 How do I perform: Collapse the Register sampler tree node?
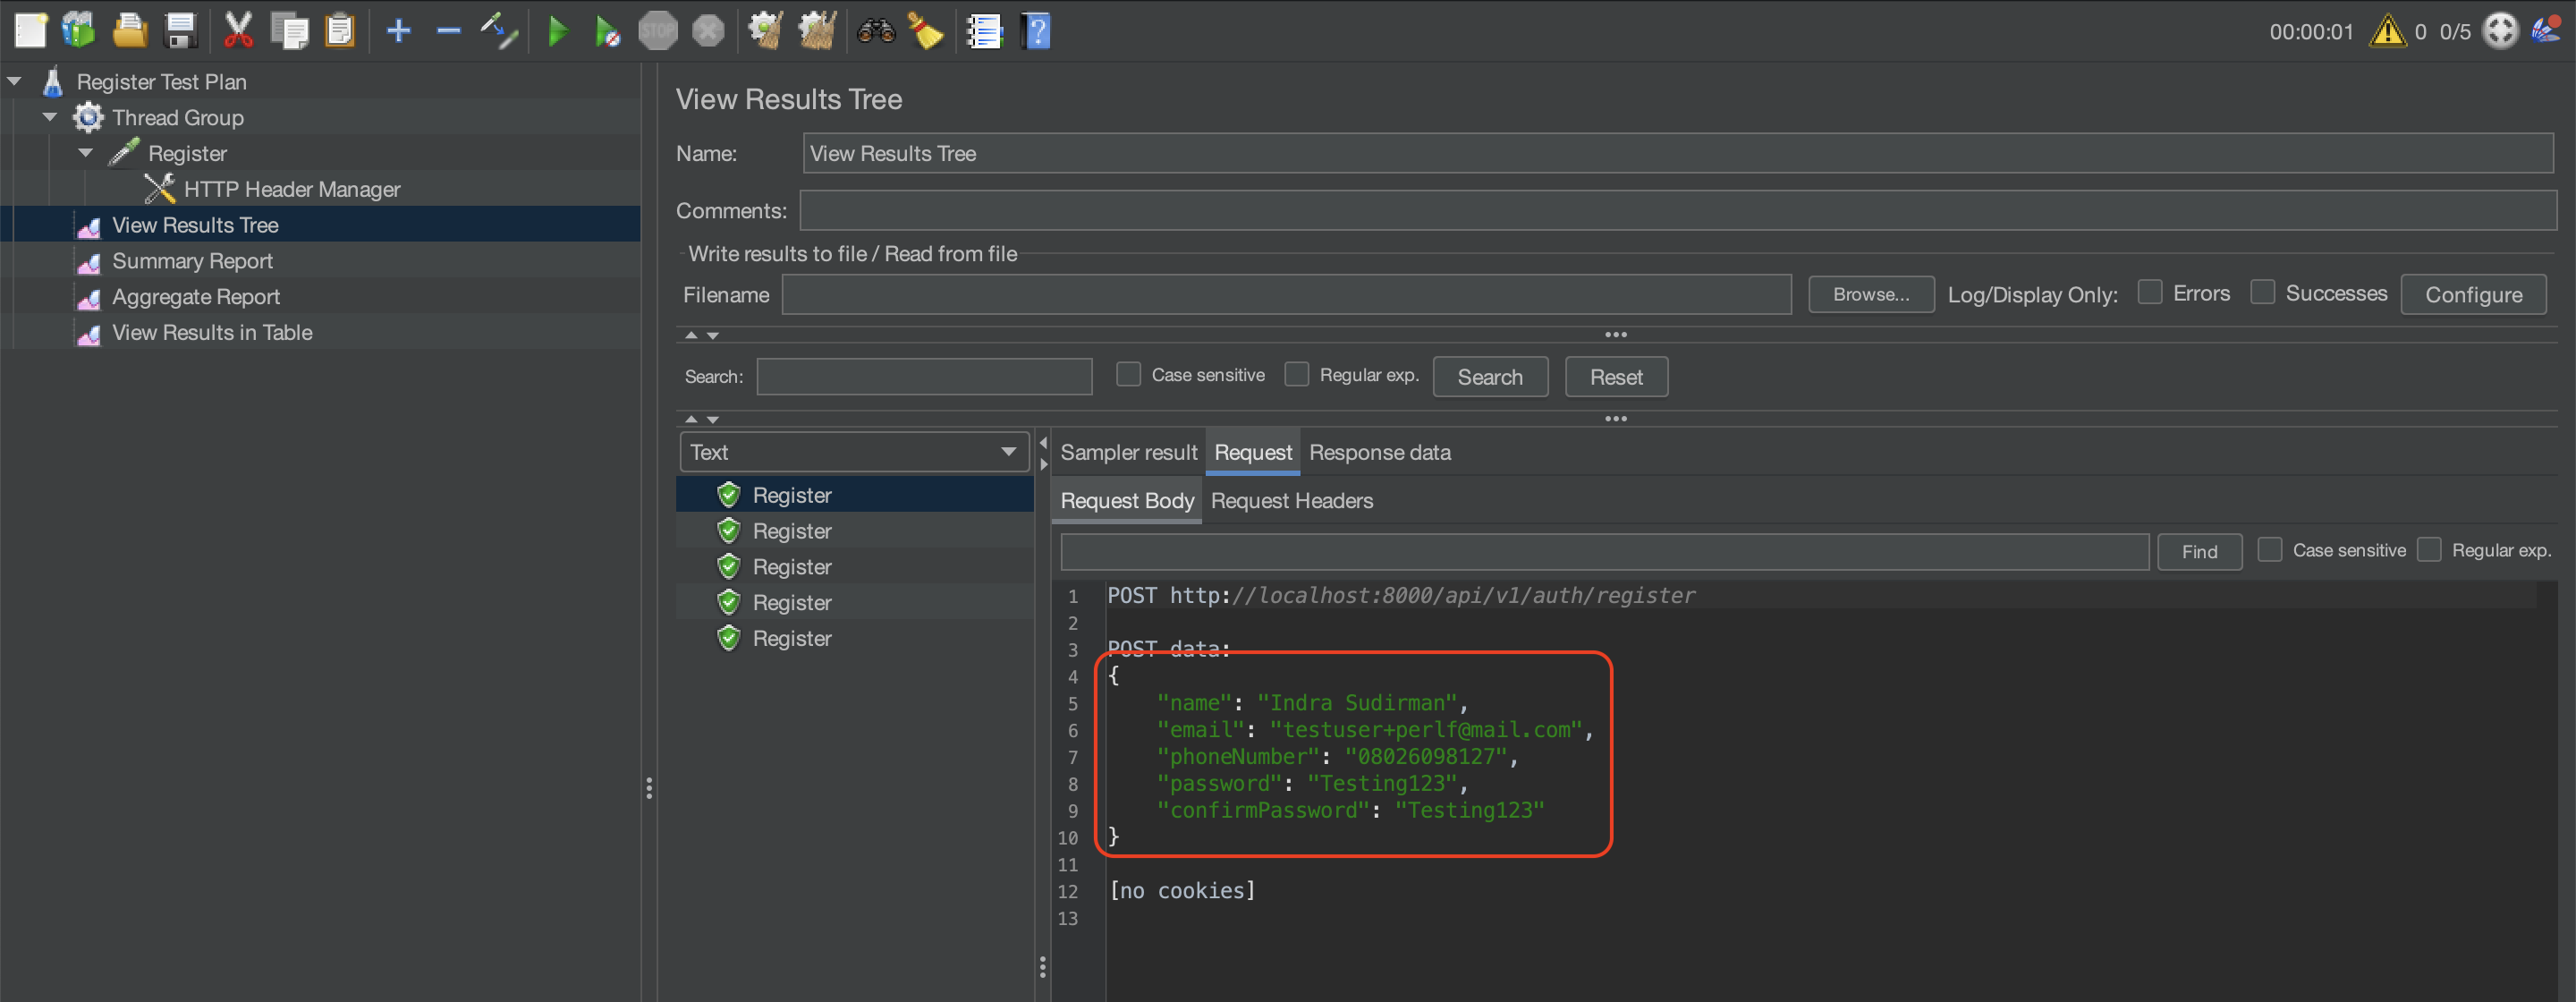(x=86, y=153)
